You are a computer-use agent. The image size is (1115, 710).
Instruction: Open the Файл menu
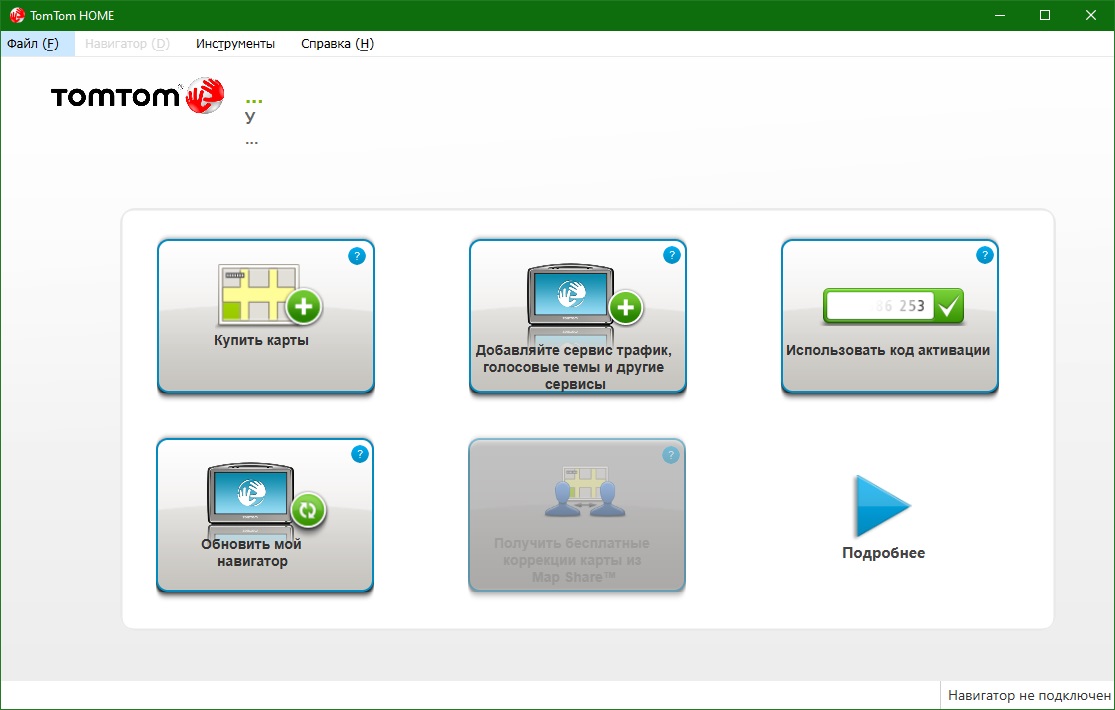click(33, 44)
